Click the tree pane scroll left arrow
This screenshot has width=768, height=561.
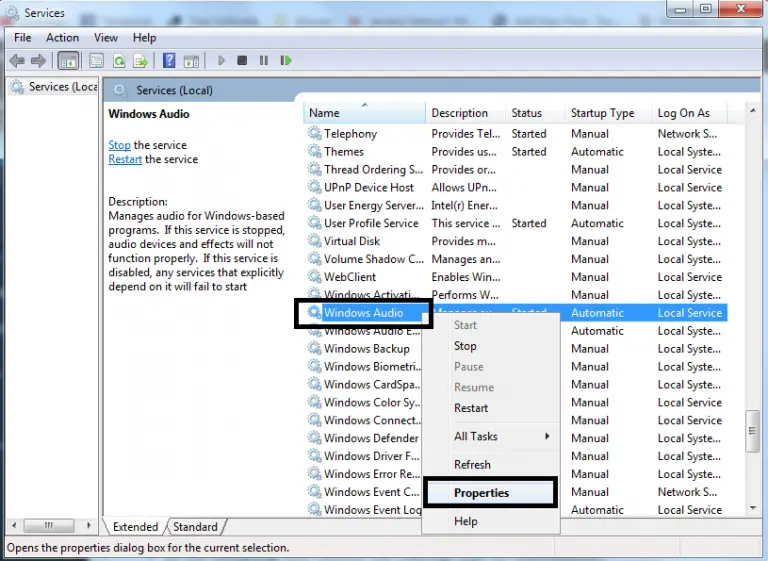pos(14,525)
